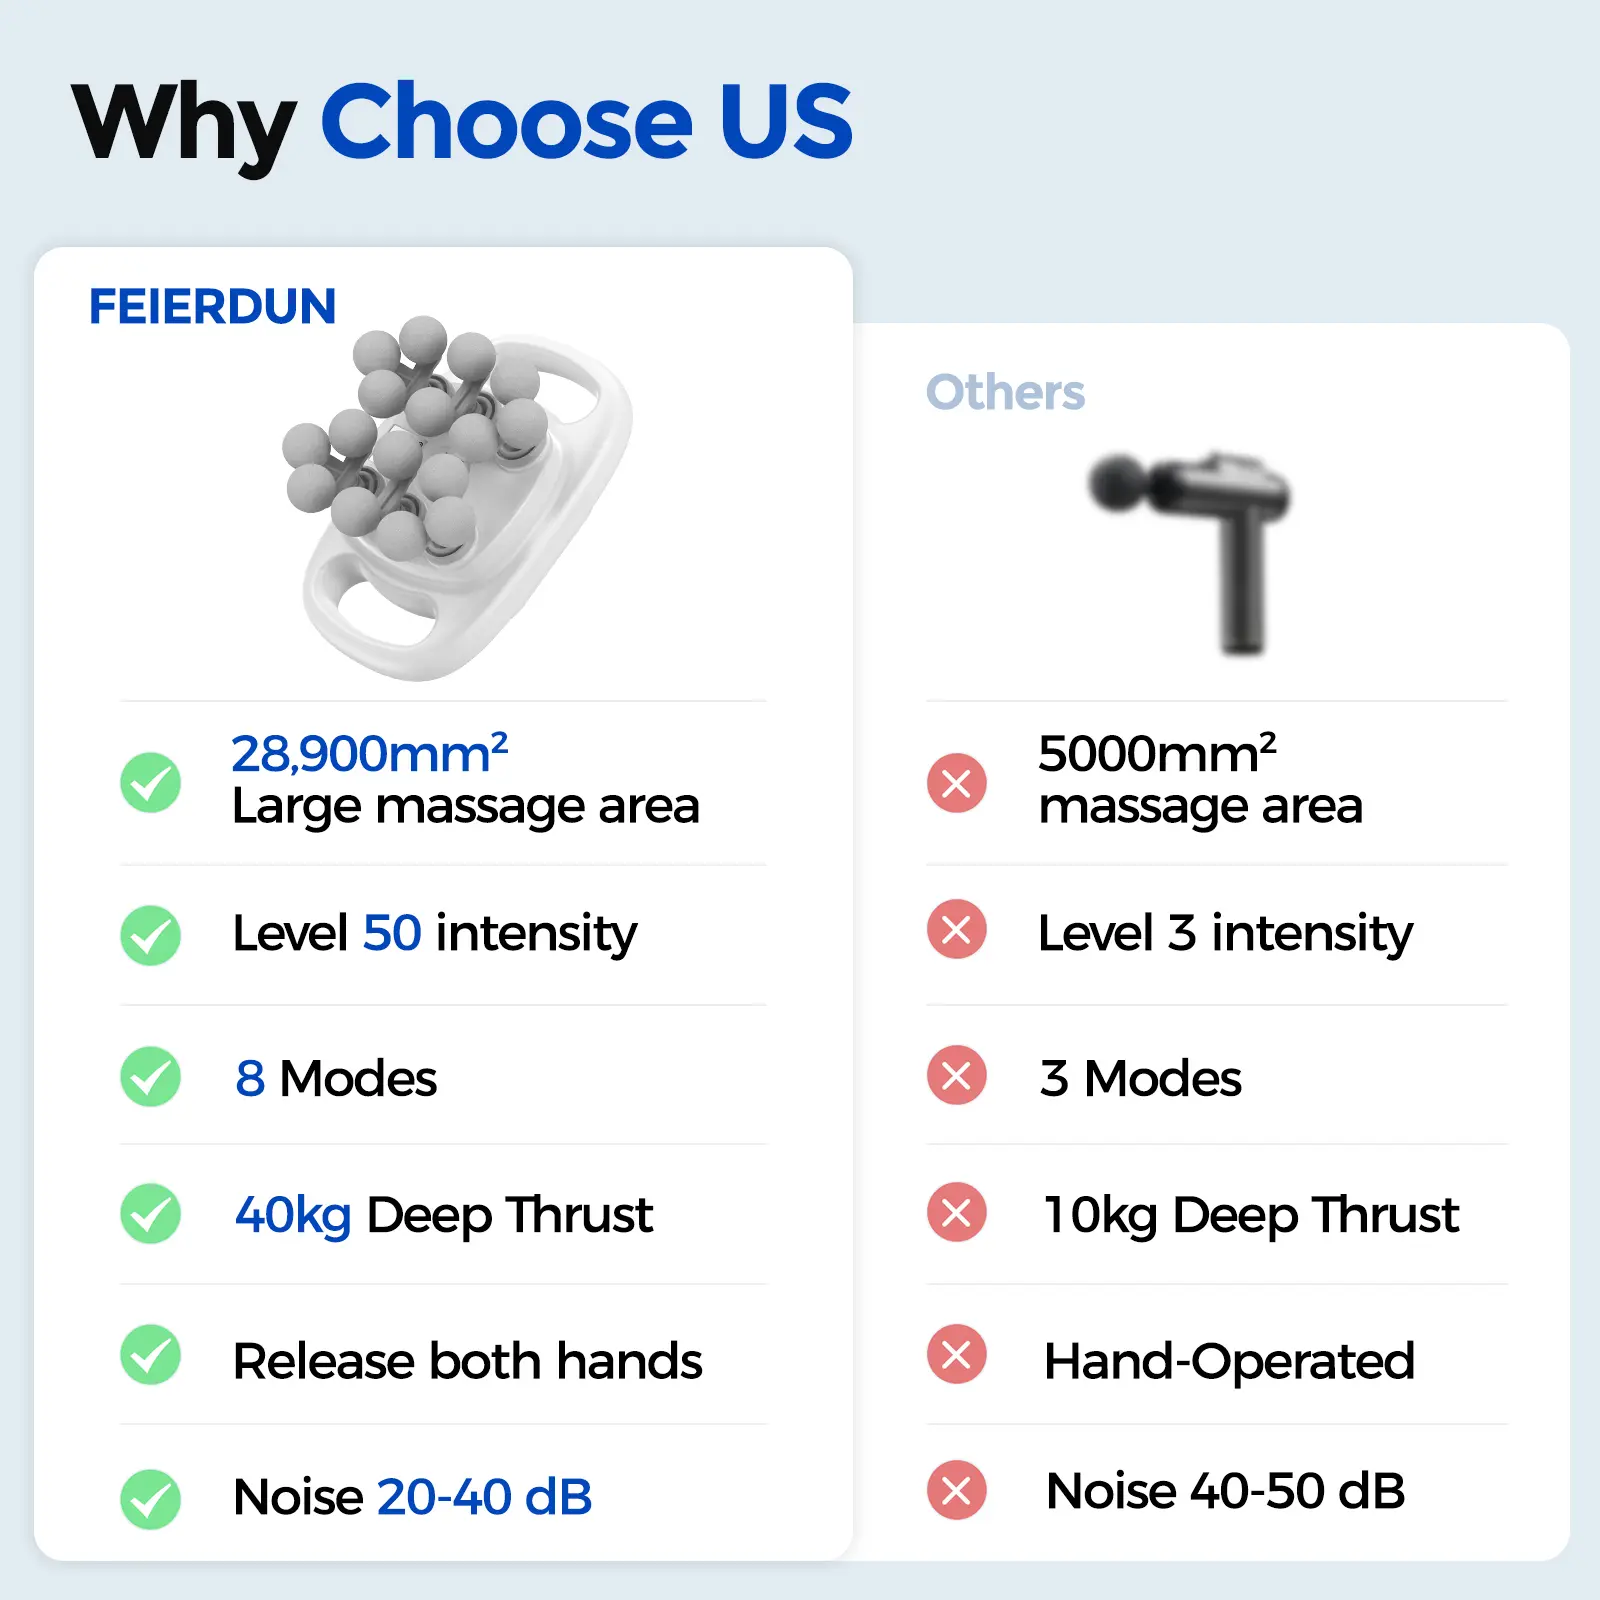1600x1600 pixels.
Task: Click the Hand-Operated text
Action: click(1229, 1361)
